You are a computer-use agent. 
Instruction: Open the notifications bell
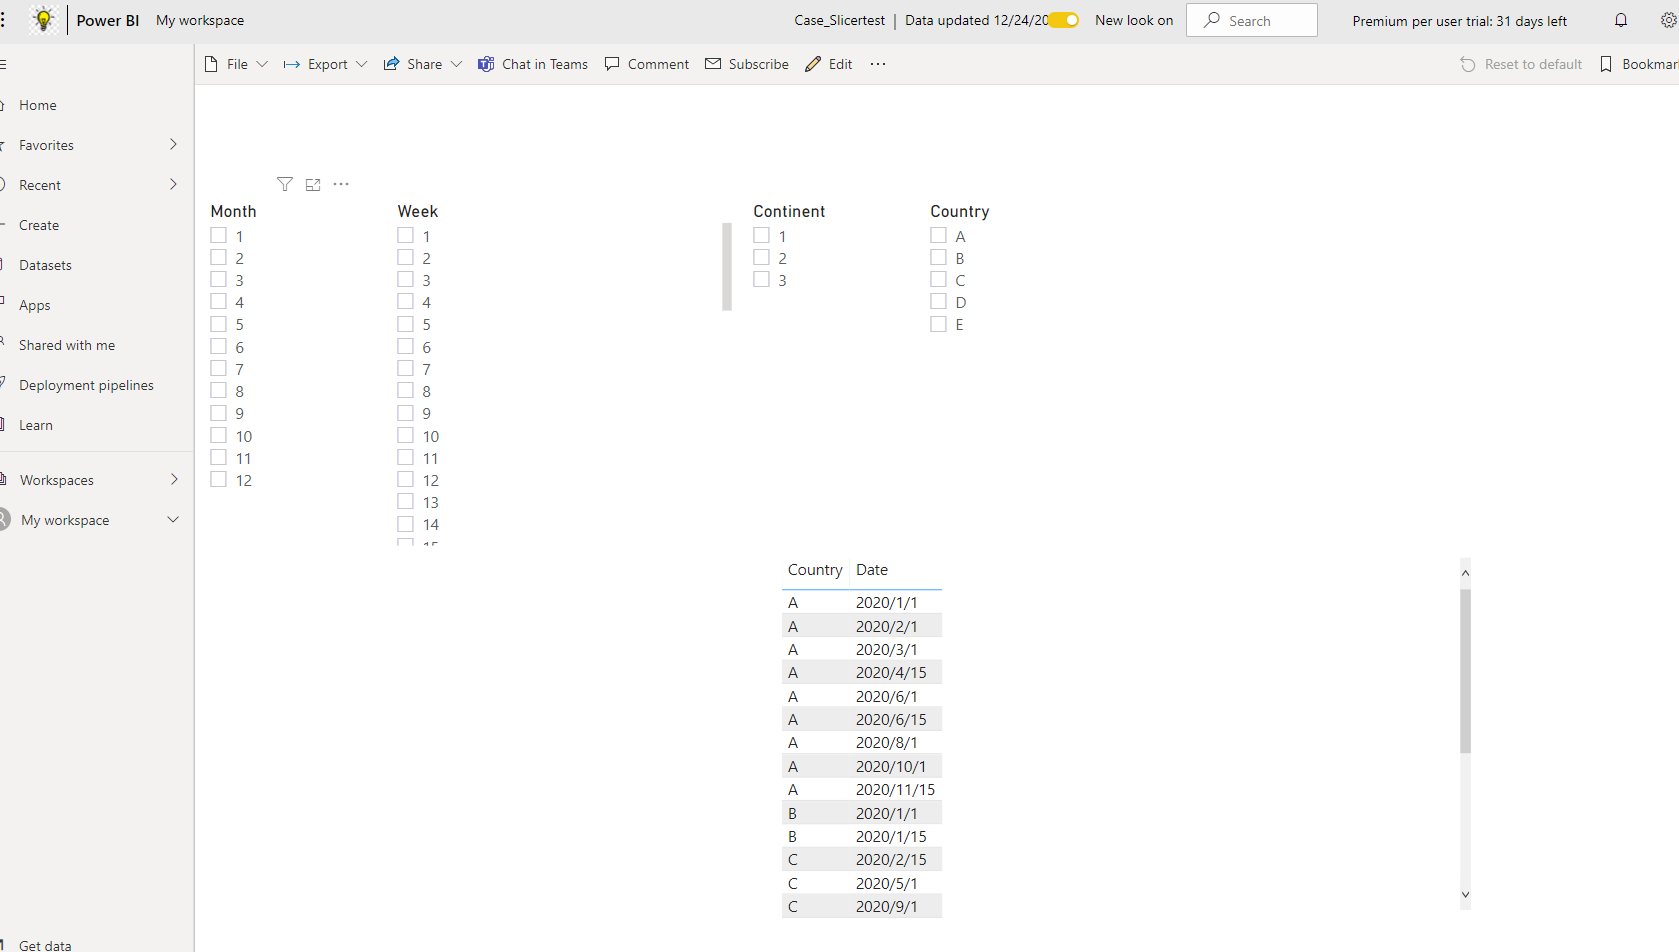point(1621,20)
